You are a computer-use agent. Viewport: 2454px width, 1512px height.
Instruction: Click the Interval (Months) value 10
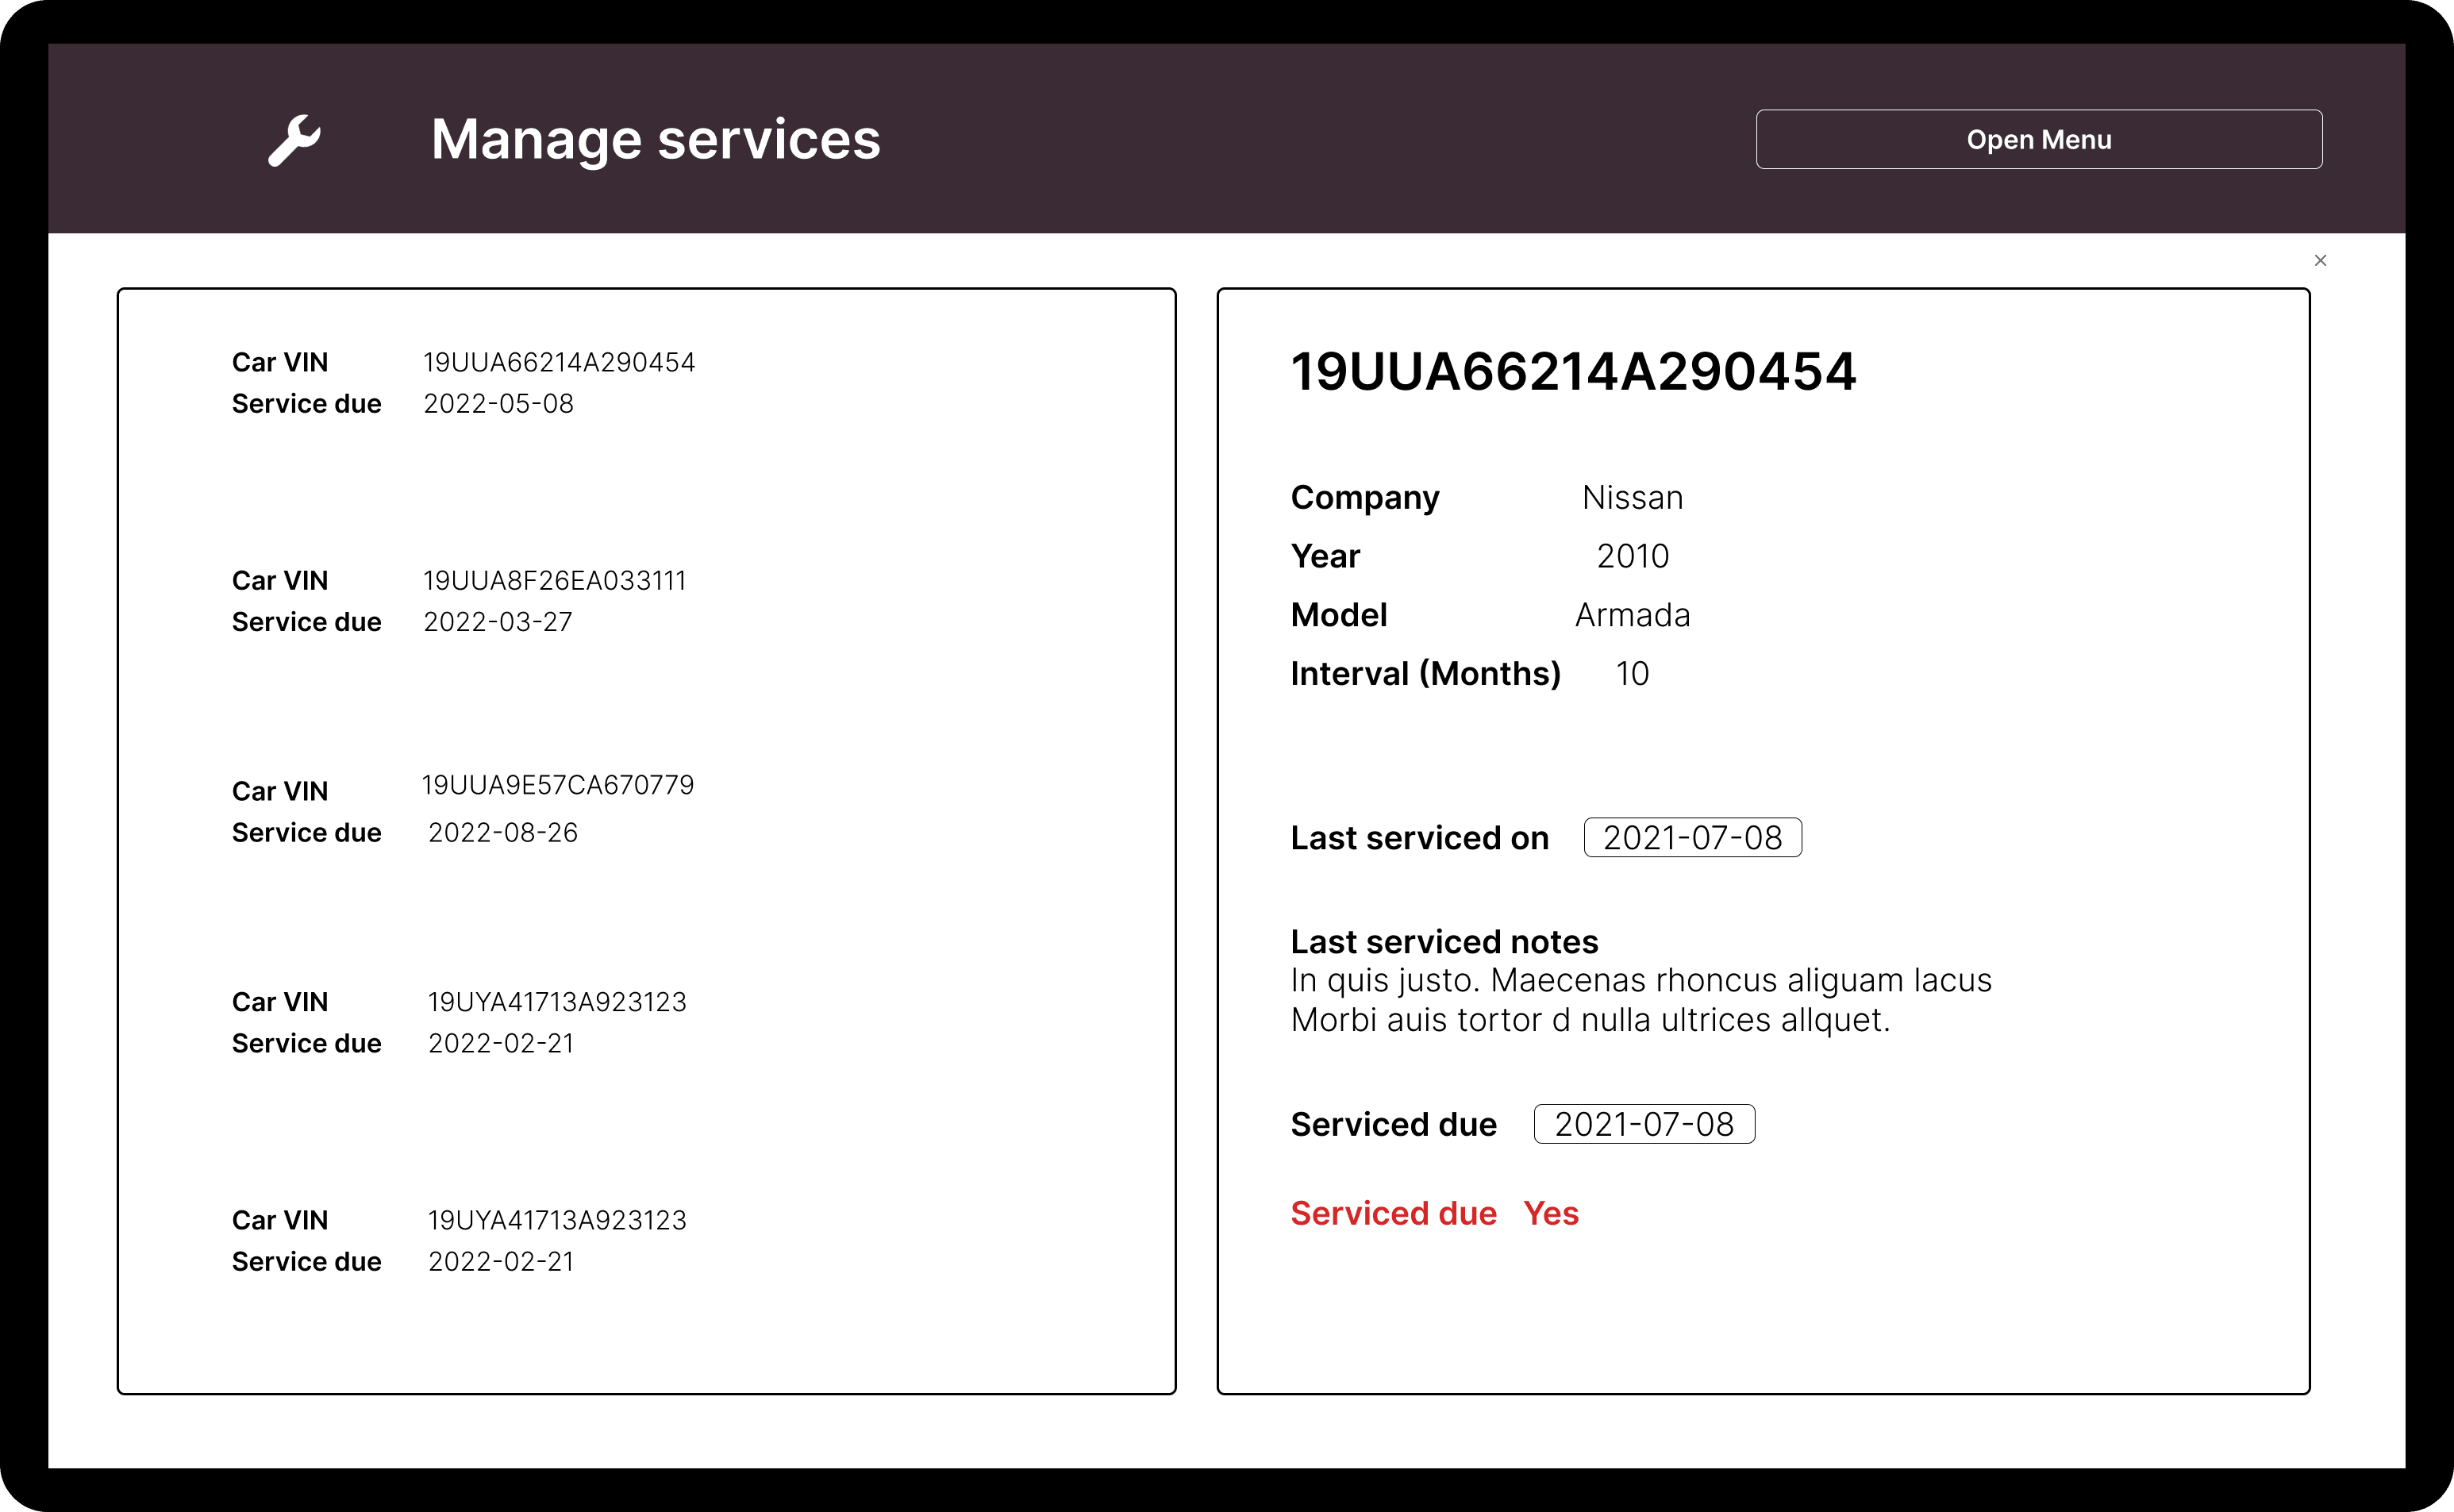click(1631, 673)
